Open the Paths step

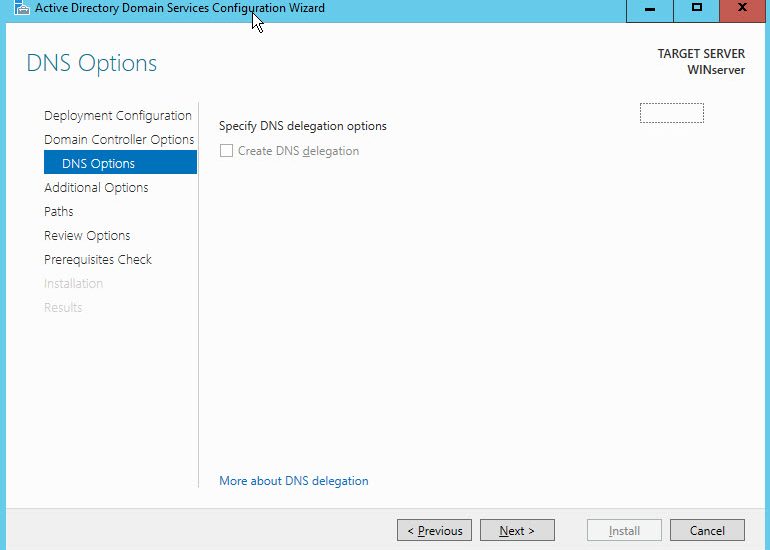coord(59,212)
